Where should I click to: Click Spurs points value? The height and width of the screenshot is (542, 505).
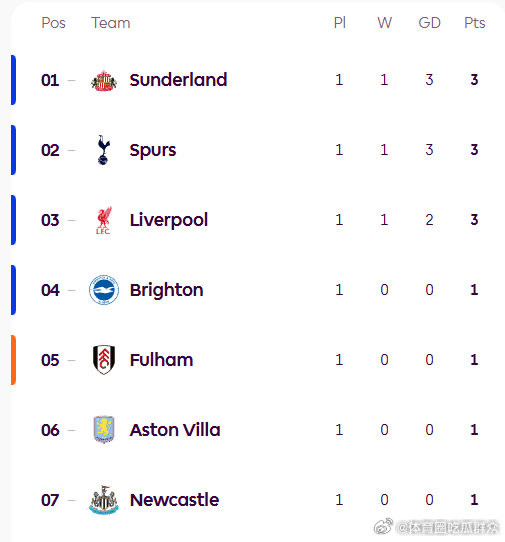[x=474, y=150]
